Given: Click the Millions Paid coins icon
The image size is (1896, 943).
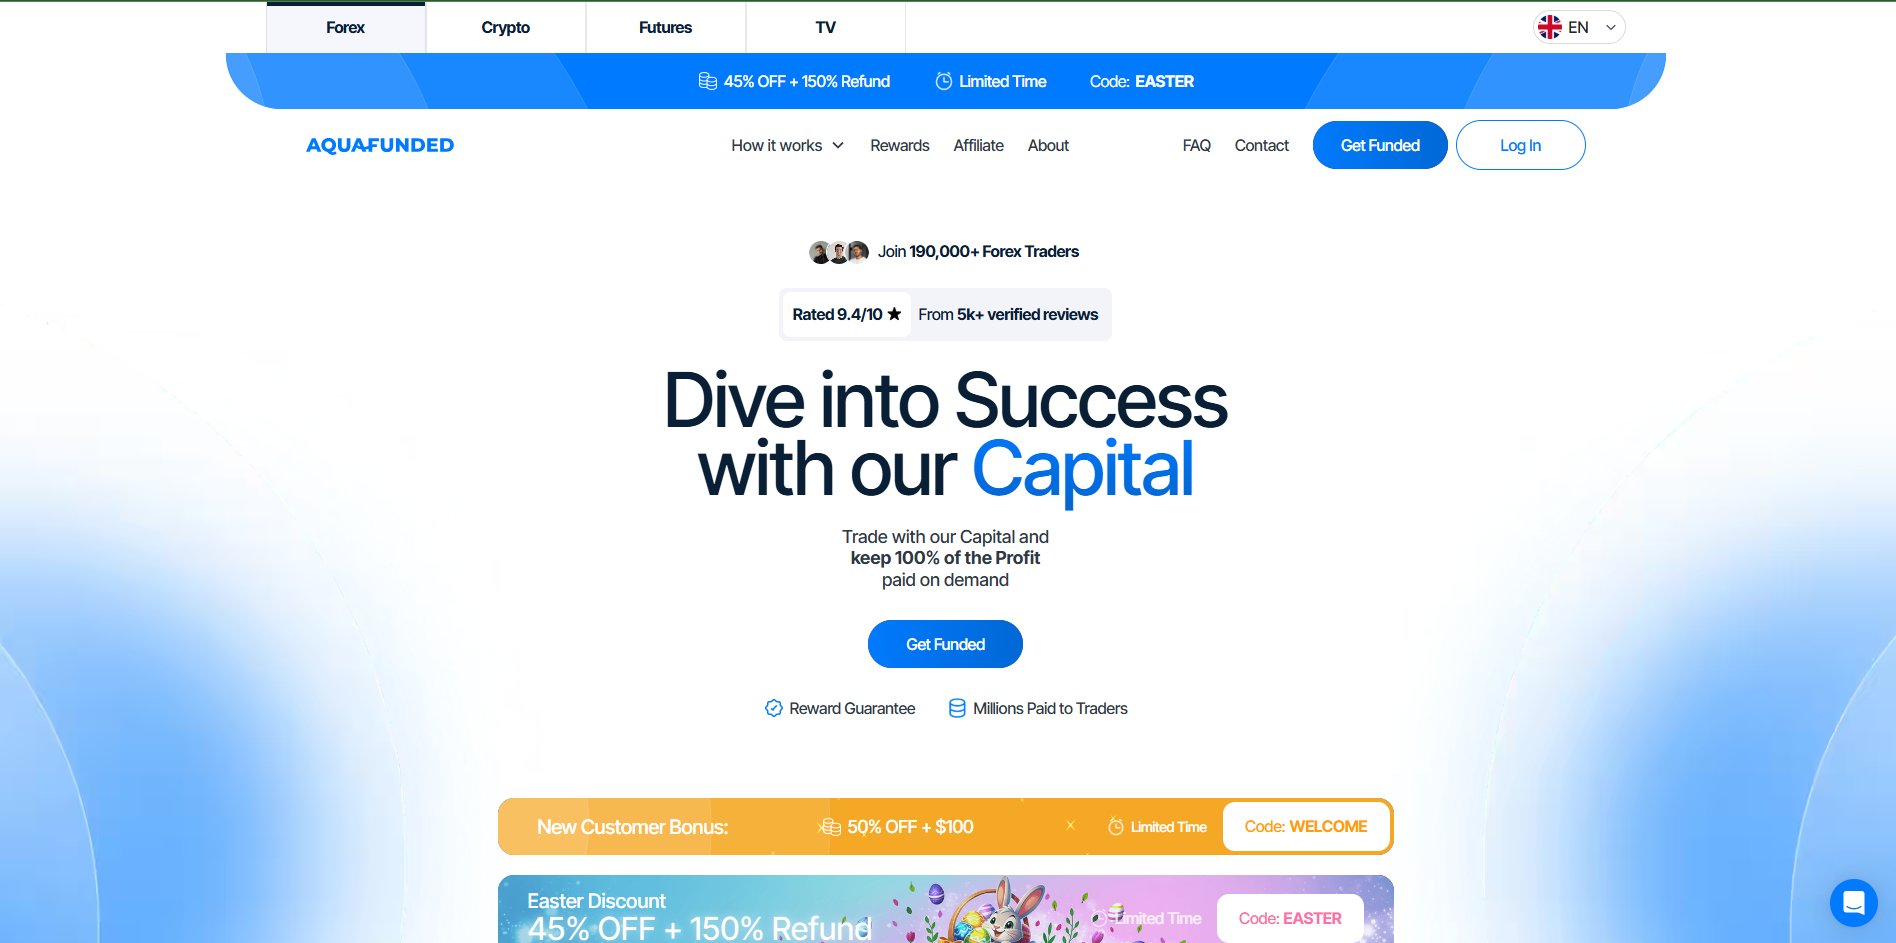Looking at the screenshot, I should (957, 708).
